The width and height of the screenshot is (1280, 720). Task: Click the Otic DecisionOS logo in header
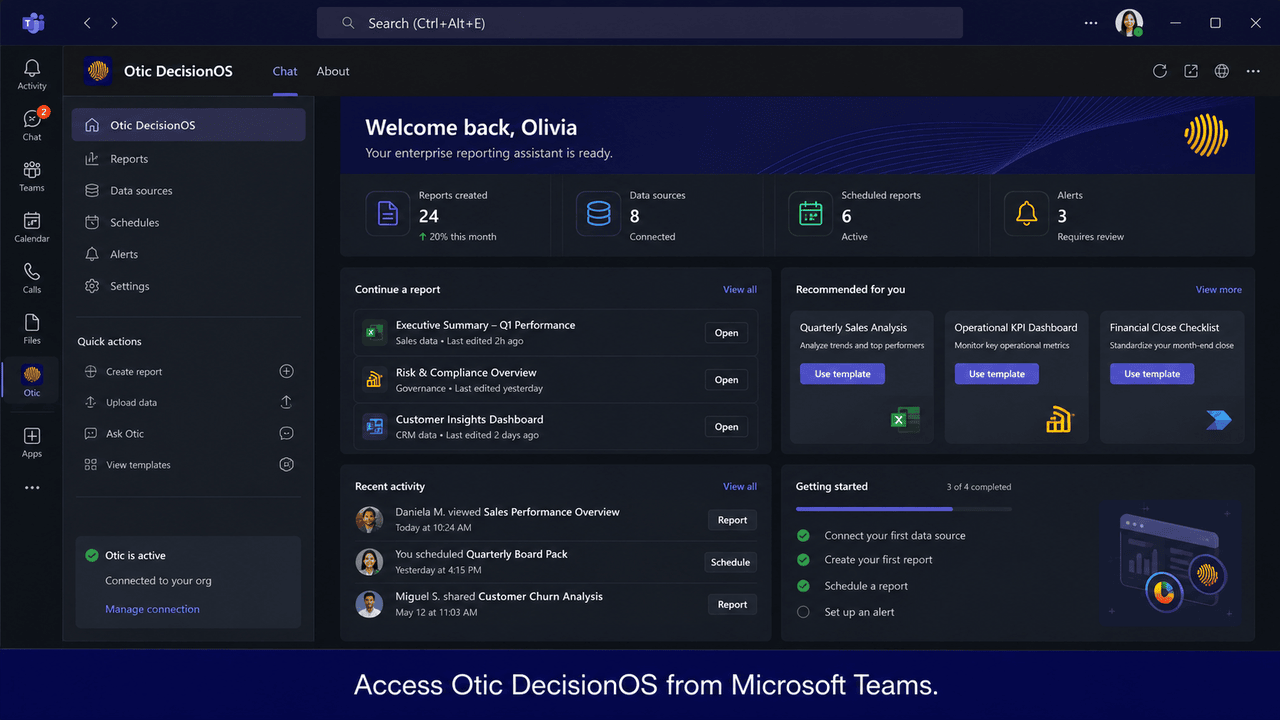[98, 71]
